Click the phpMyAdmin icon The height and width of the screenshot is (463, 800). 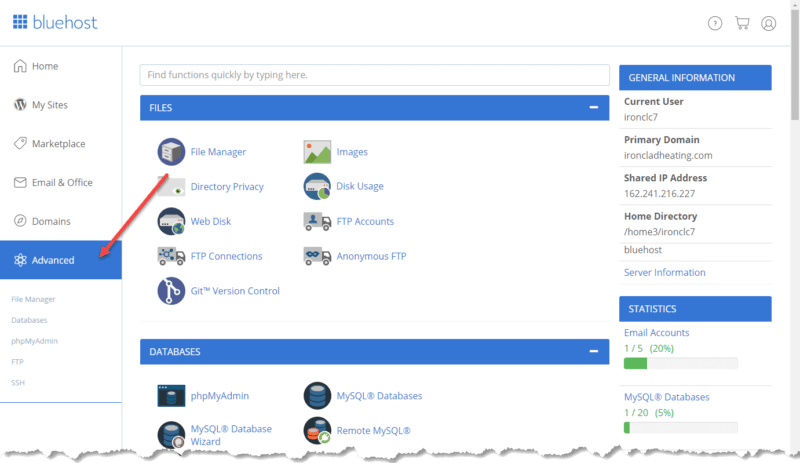click(171, 396)
